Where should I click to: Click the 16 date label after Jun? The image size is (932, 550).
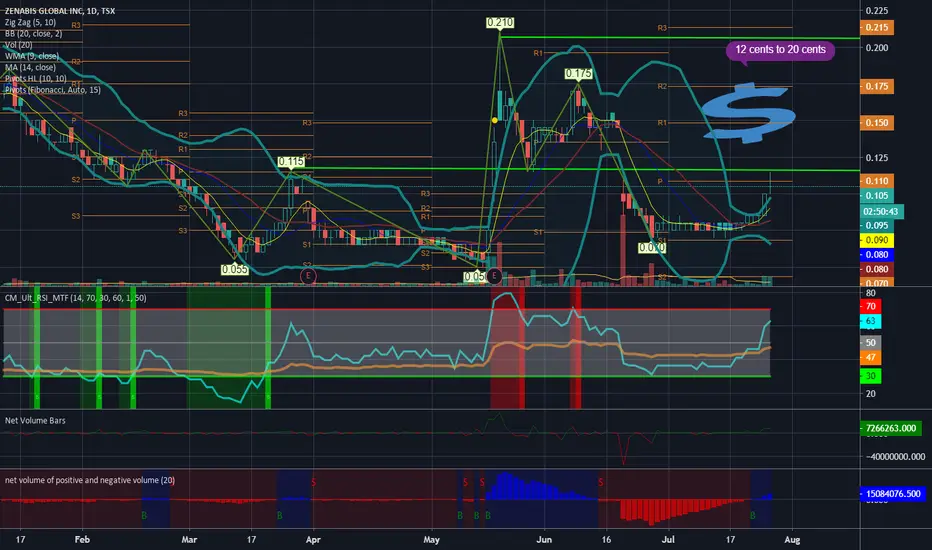[x=606, y=539]
